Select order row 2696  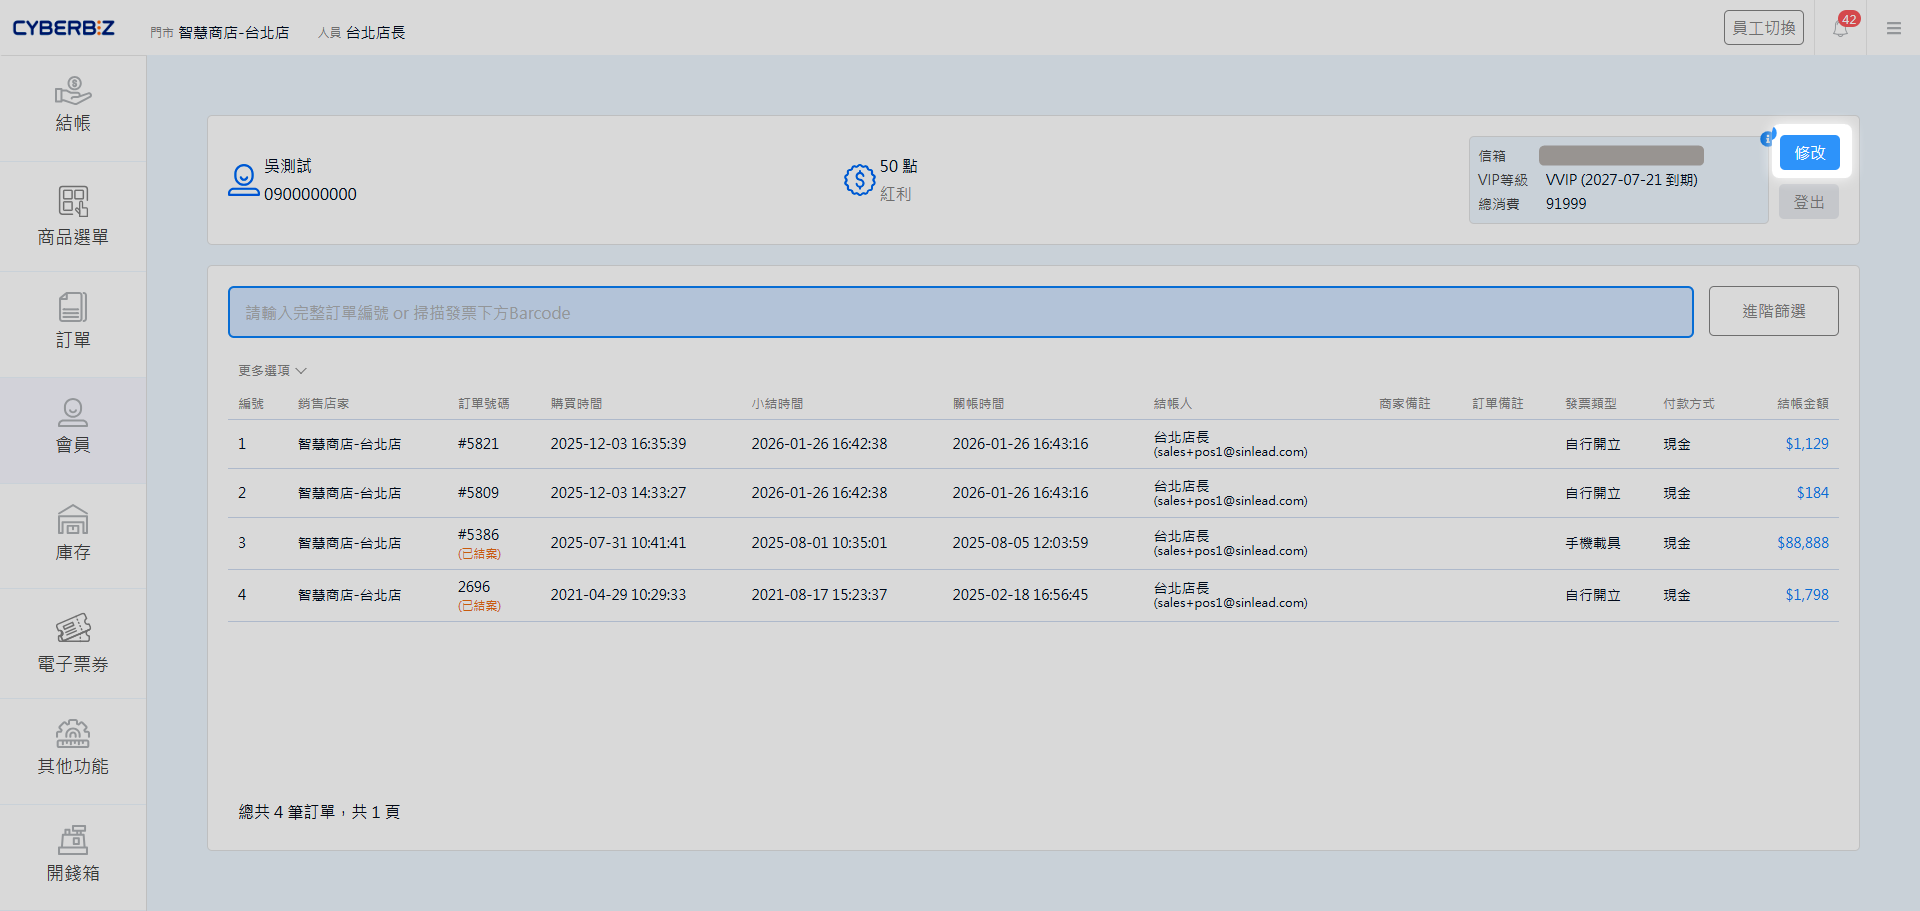(474, 587)
